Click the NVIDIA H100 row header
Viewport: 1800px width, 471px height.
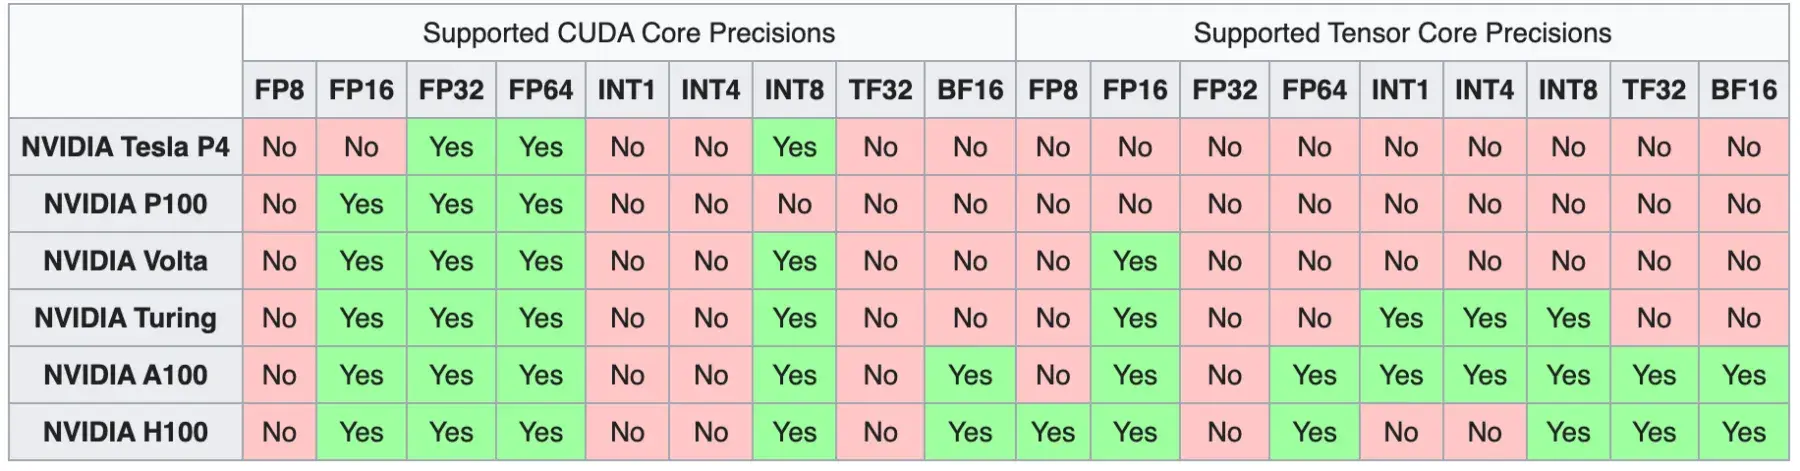(x=125, y=432)
